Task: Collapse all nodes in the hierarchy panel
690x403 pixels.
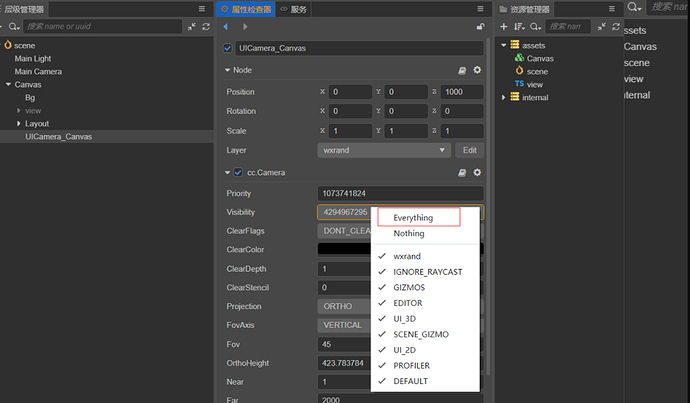Action: (191, 27)
